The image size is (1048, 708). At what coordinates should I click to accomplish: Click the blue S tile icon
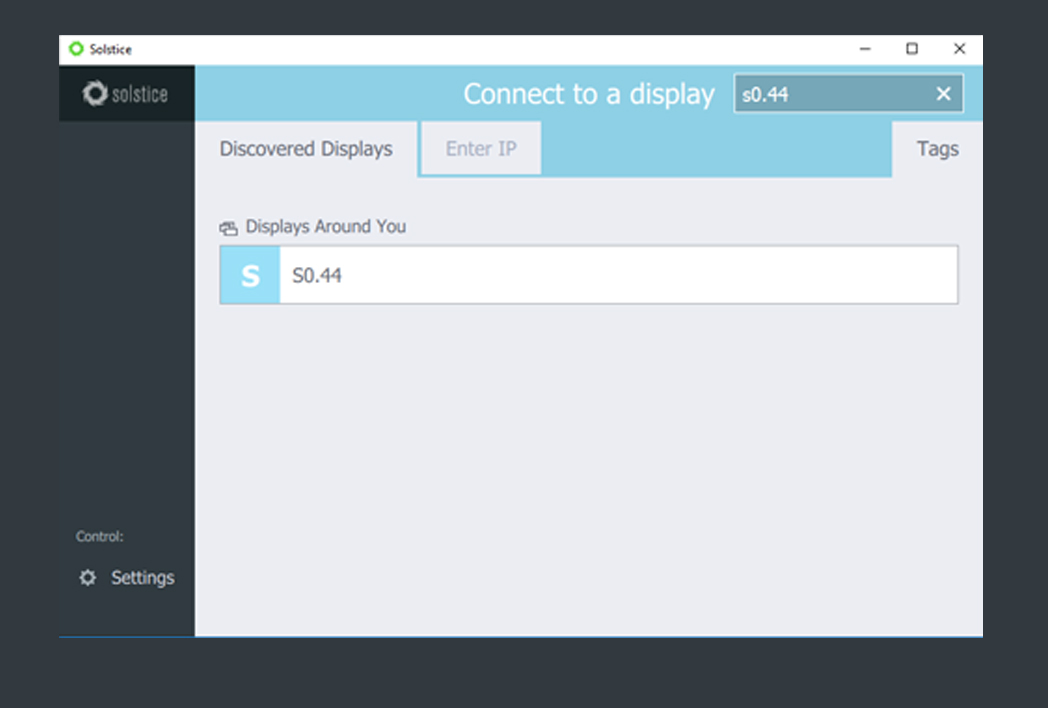click(250, 275)
